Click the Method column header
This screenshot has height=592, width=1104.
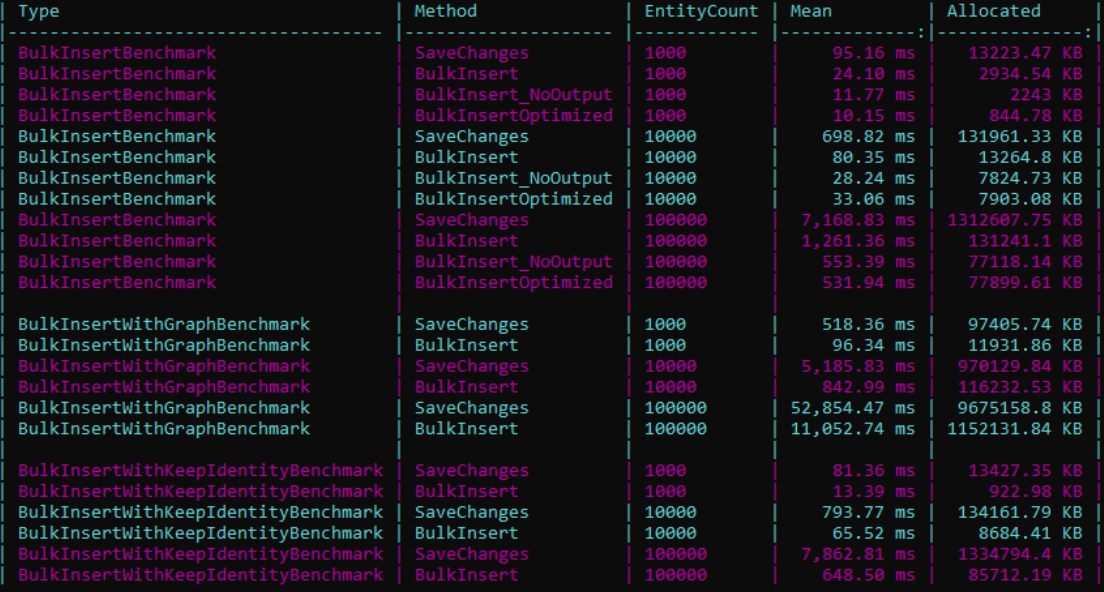point(446,11)
